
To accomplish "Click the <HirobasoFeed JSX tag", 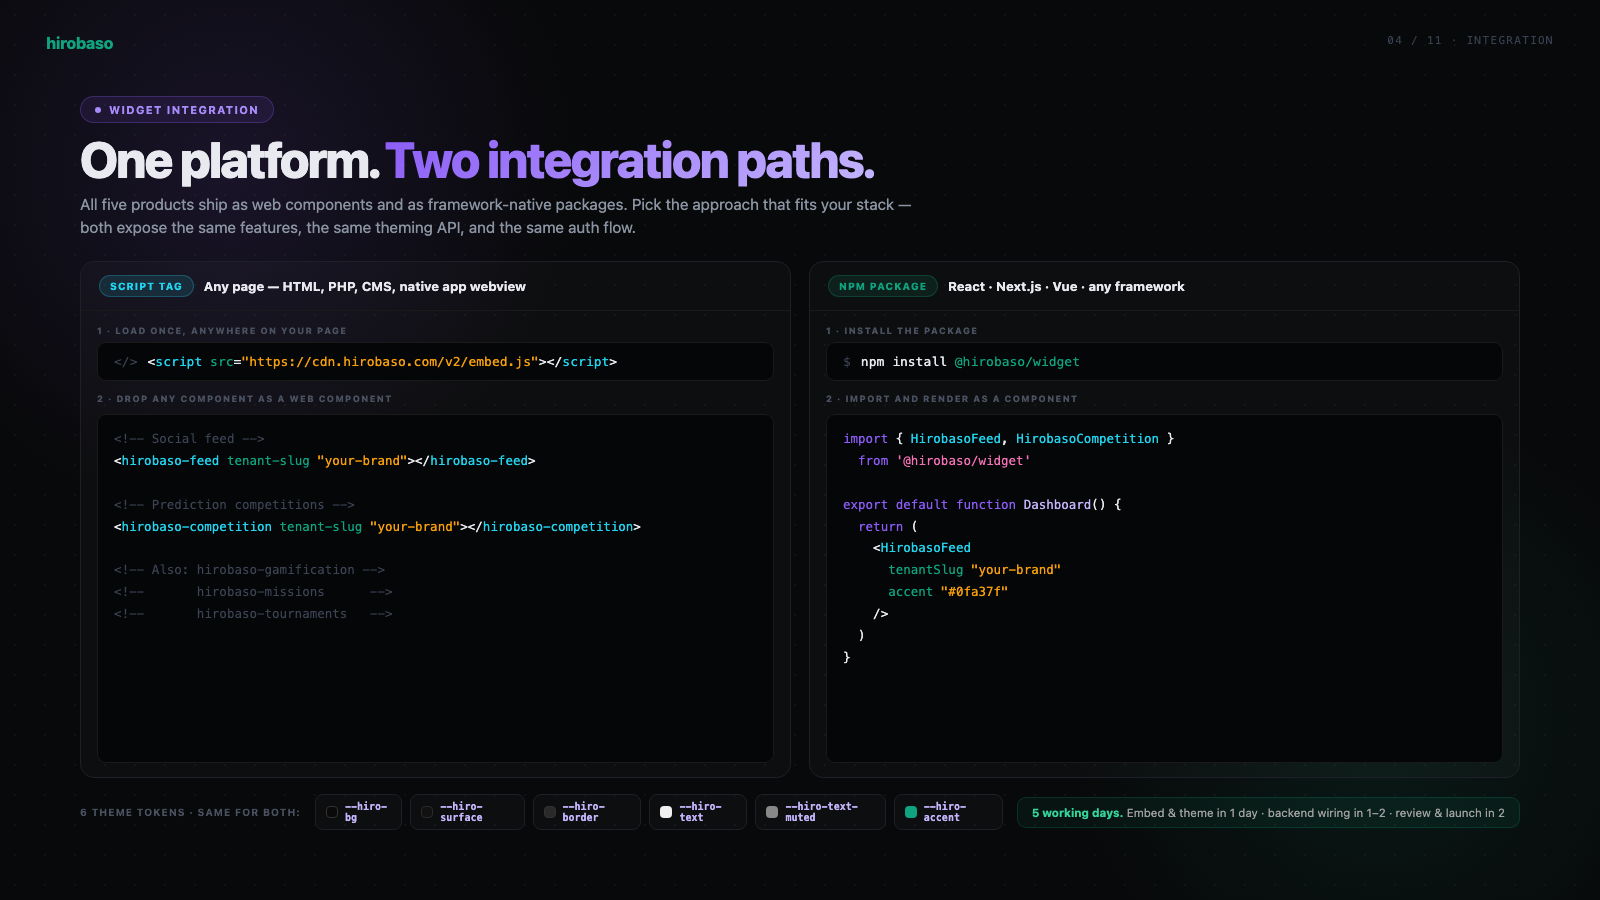I will (x=922, y=548).
